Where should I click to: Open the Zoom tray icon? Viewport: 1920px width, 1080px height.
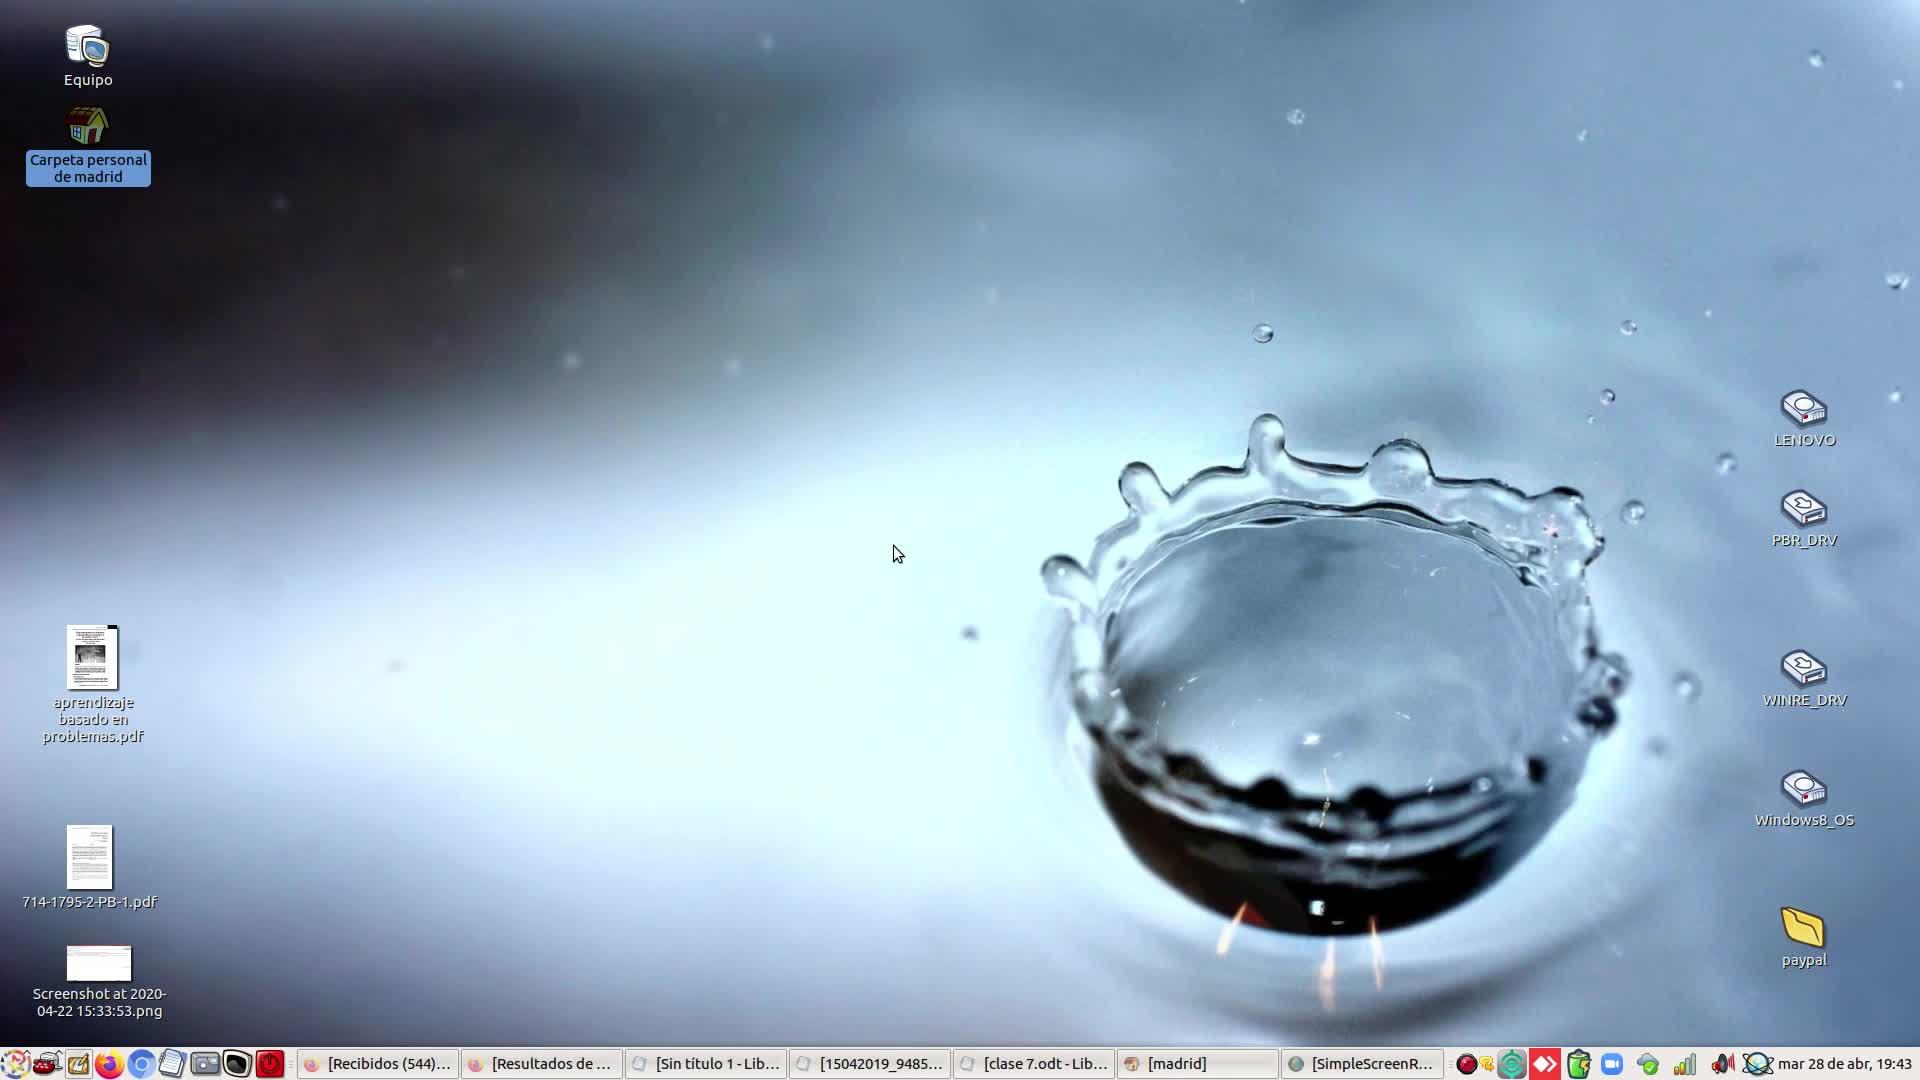click(1612, 1064)
